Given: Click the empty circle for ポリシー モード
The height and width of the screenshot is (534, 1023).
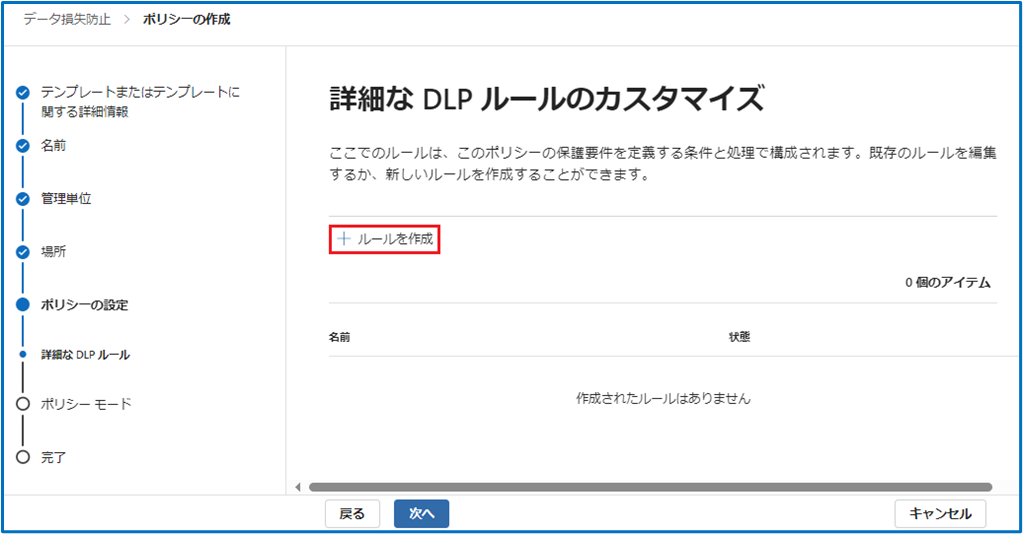Looking at the screenshot, I should pyautogui.click(x=22, y=404).
